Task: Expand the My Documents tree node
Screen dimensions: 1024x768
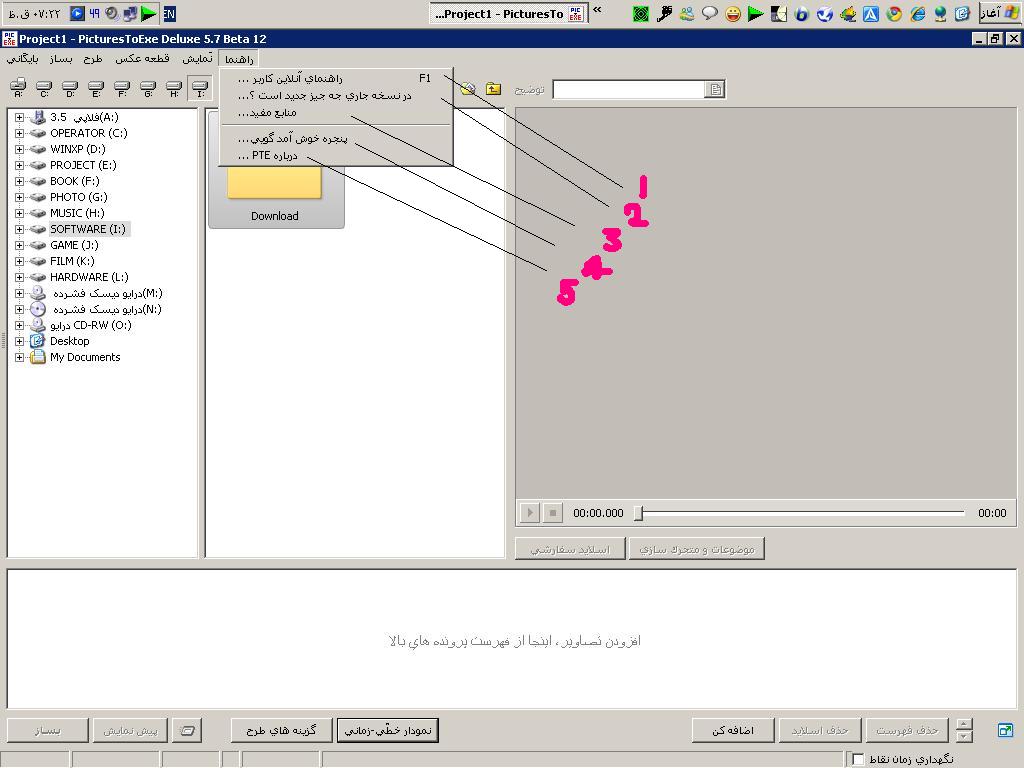Action: coord(19,357)
